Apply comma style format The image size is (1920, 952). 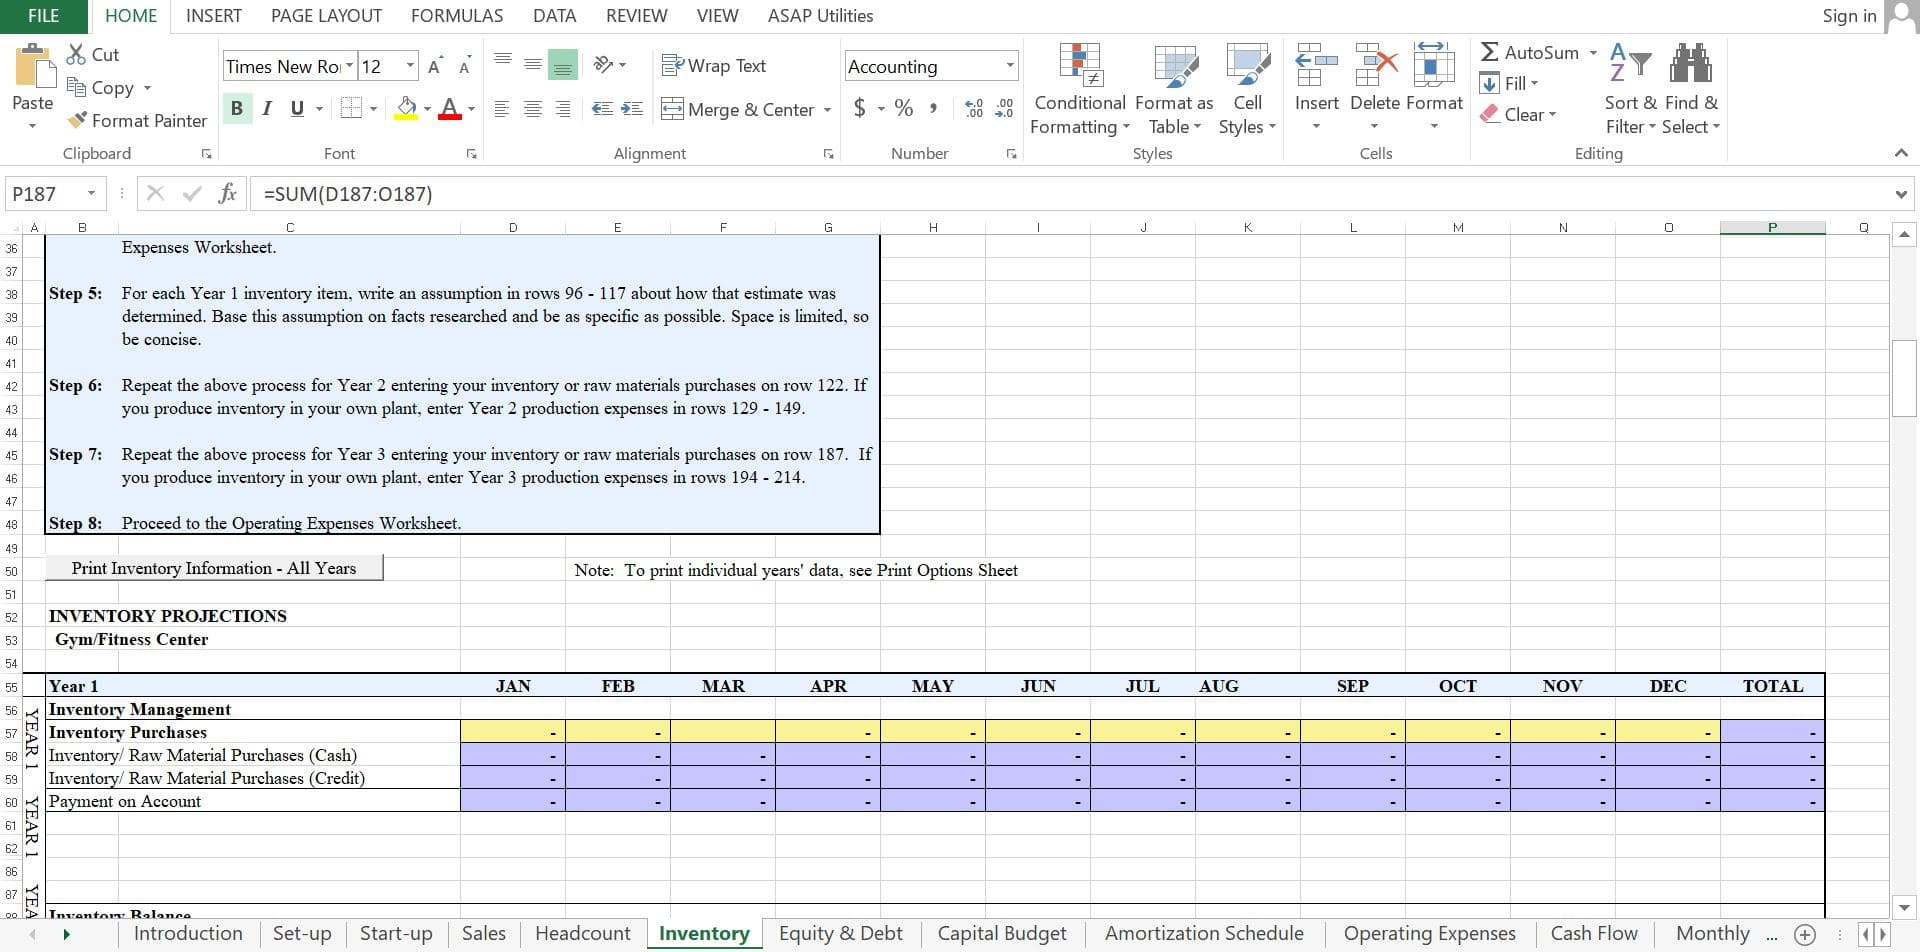[x=933, y=108]
